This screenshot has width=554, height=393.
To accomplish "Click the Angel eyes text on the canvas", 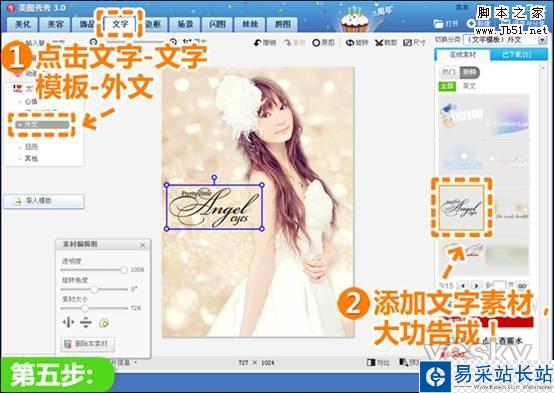I will tap(214, 207).
